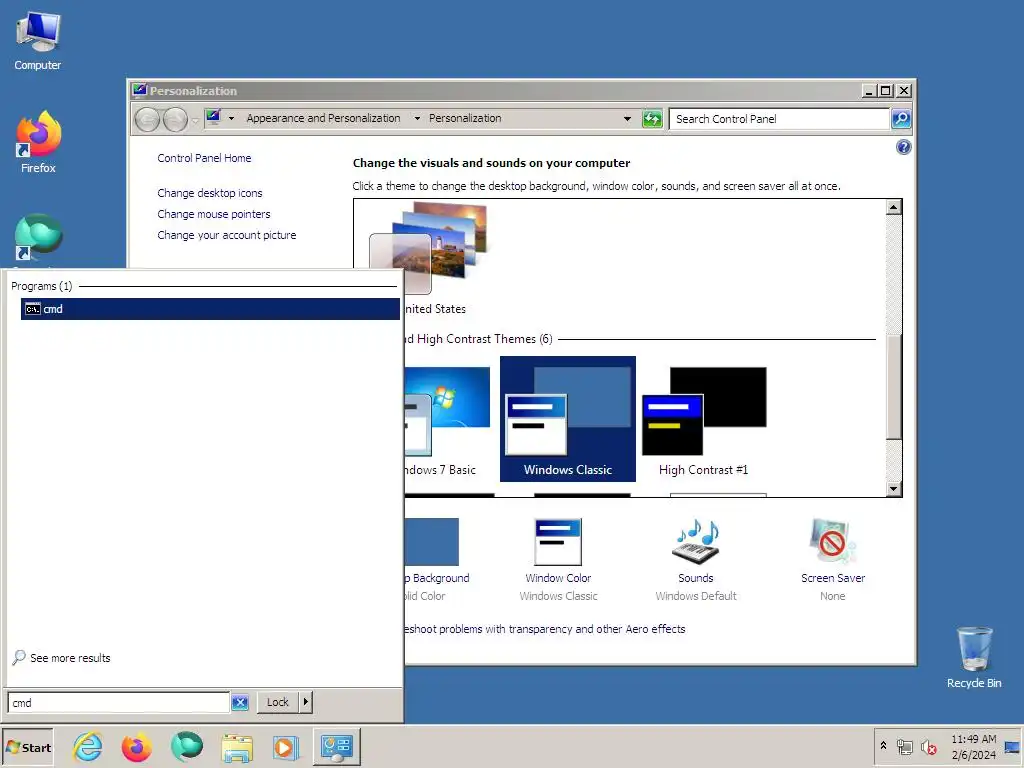Go back in the Personalization window

(148, 120)
